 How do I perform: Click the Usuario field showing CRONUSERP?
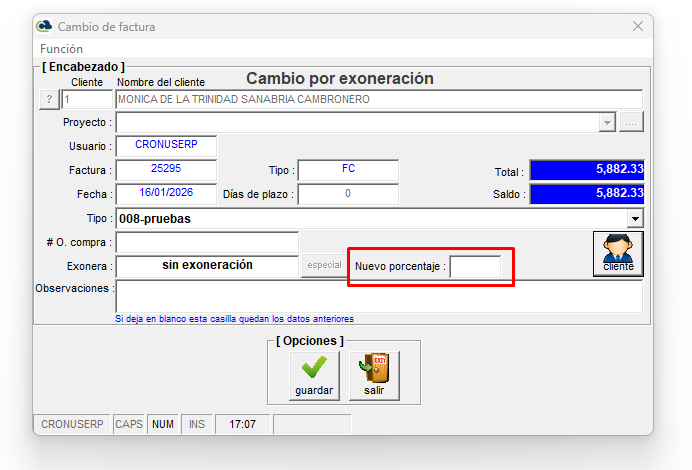click(x=166, y=146)
